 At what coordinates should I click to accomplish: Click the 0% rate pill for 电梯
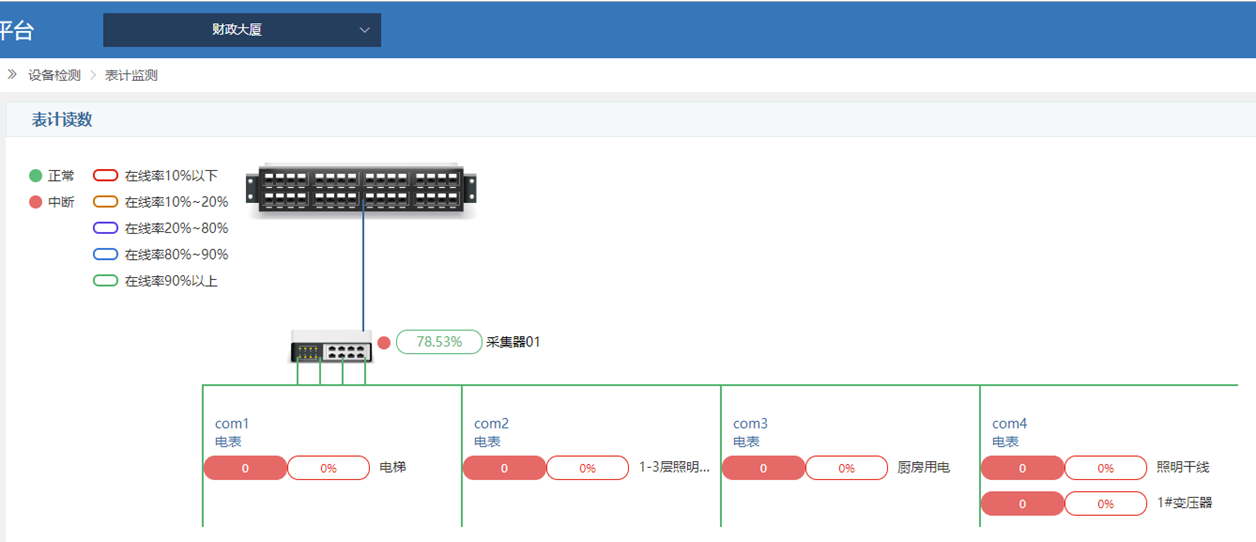(329, 468)
